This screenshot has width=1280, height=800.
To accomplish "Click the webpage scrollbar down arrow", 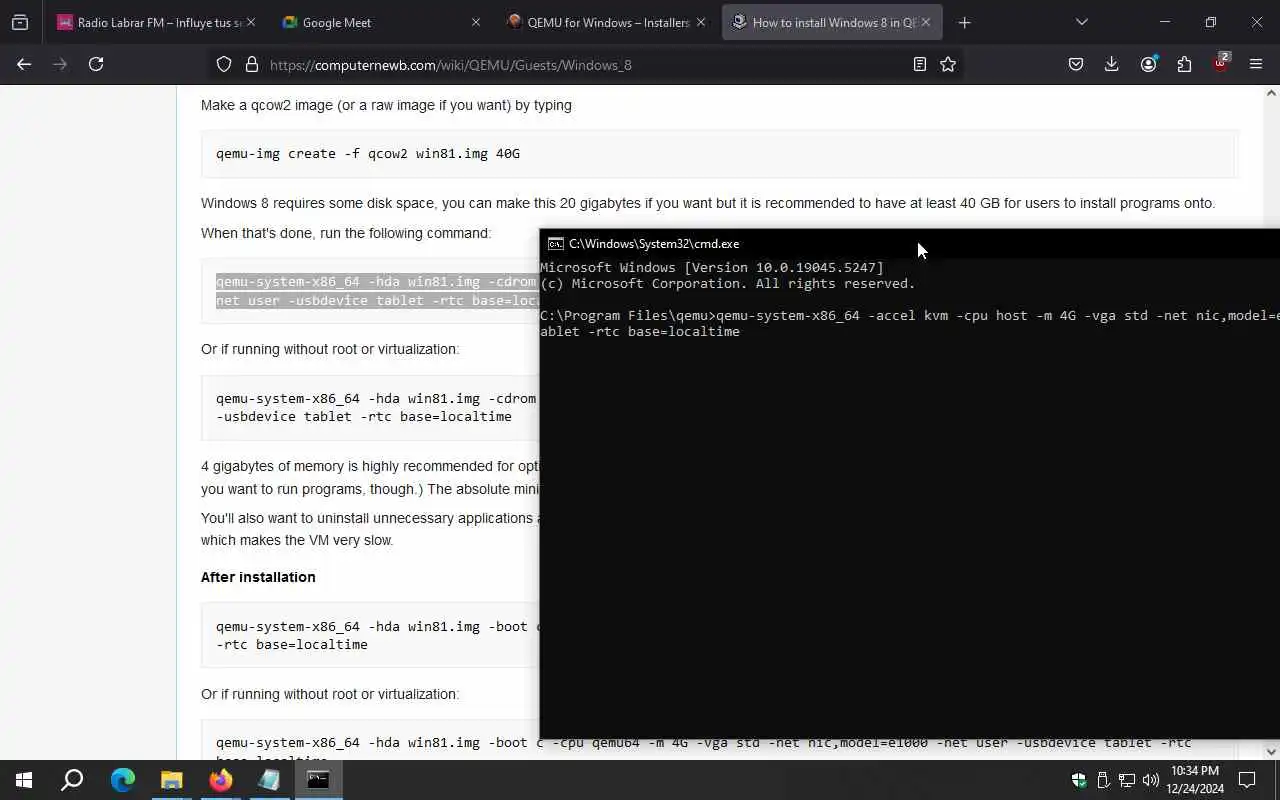I will (x=1271, y=751).
